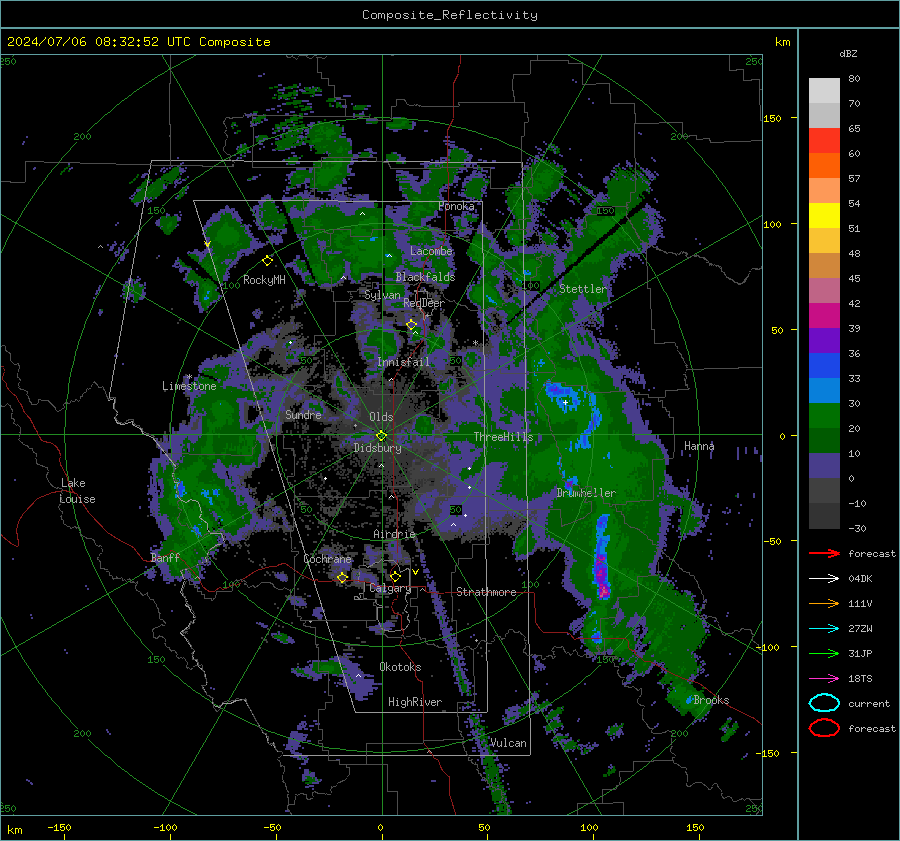
Task: Click the white 04DK arrow icon
Action: tap(824, 578)
